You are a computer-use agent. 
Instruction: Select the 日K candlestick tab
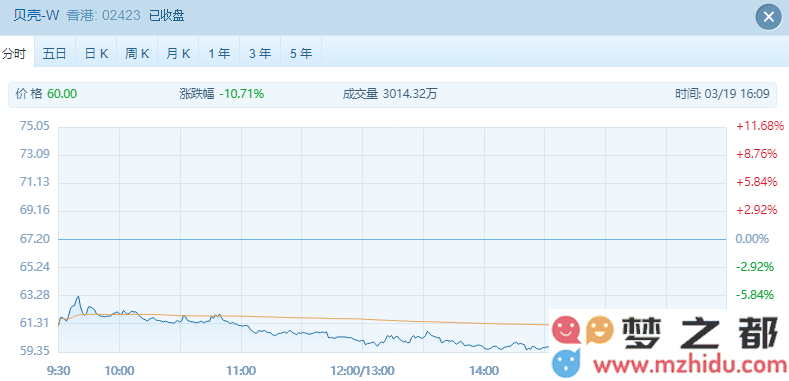click(x=96, y=53)
